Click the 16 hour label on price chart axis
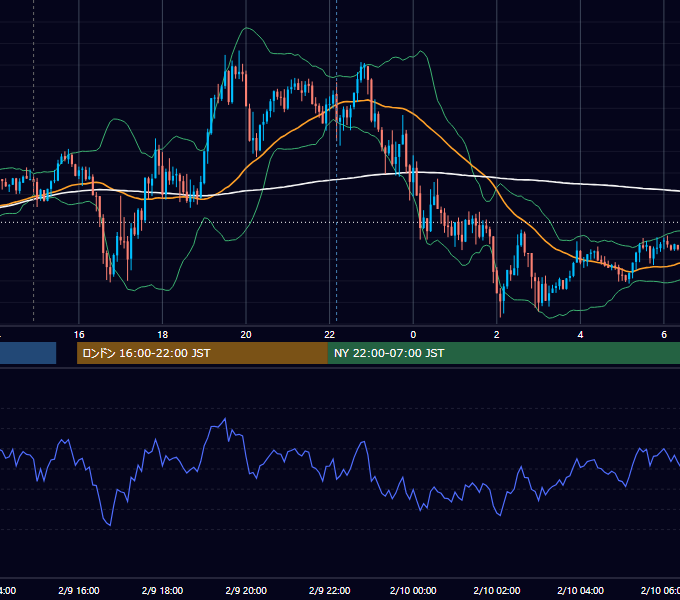Image resolution: width=680 pixels, height=600 pixels. tap(79, 335)
